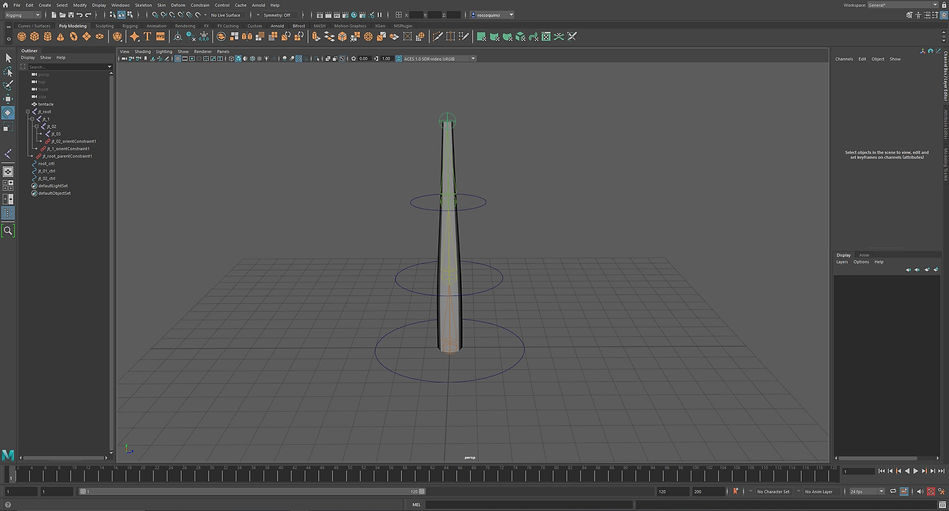Click the Multi-Cut shelf tool icon
The image size is (949, 511).
point(438,37)
